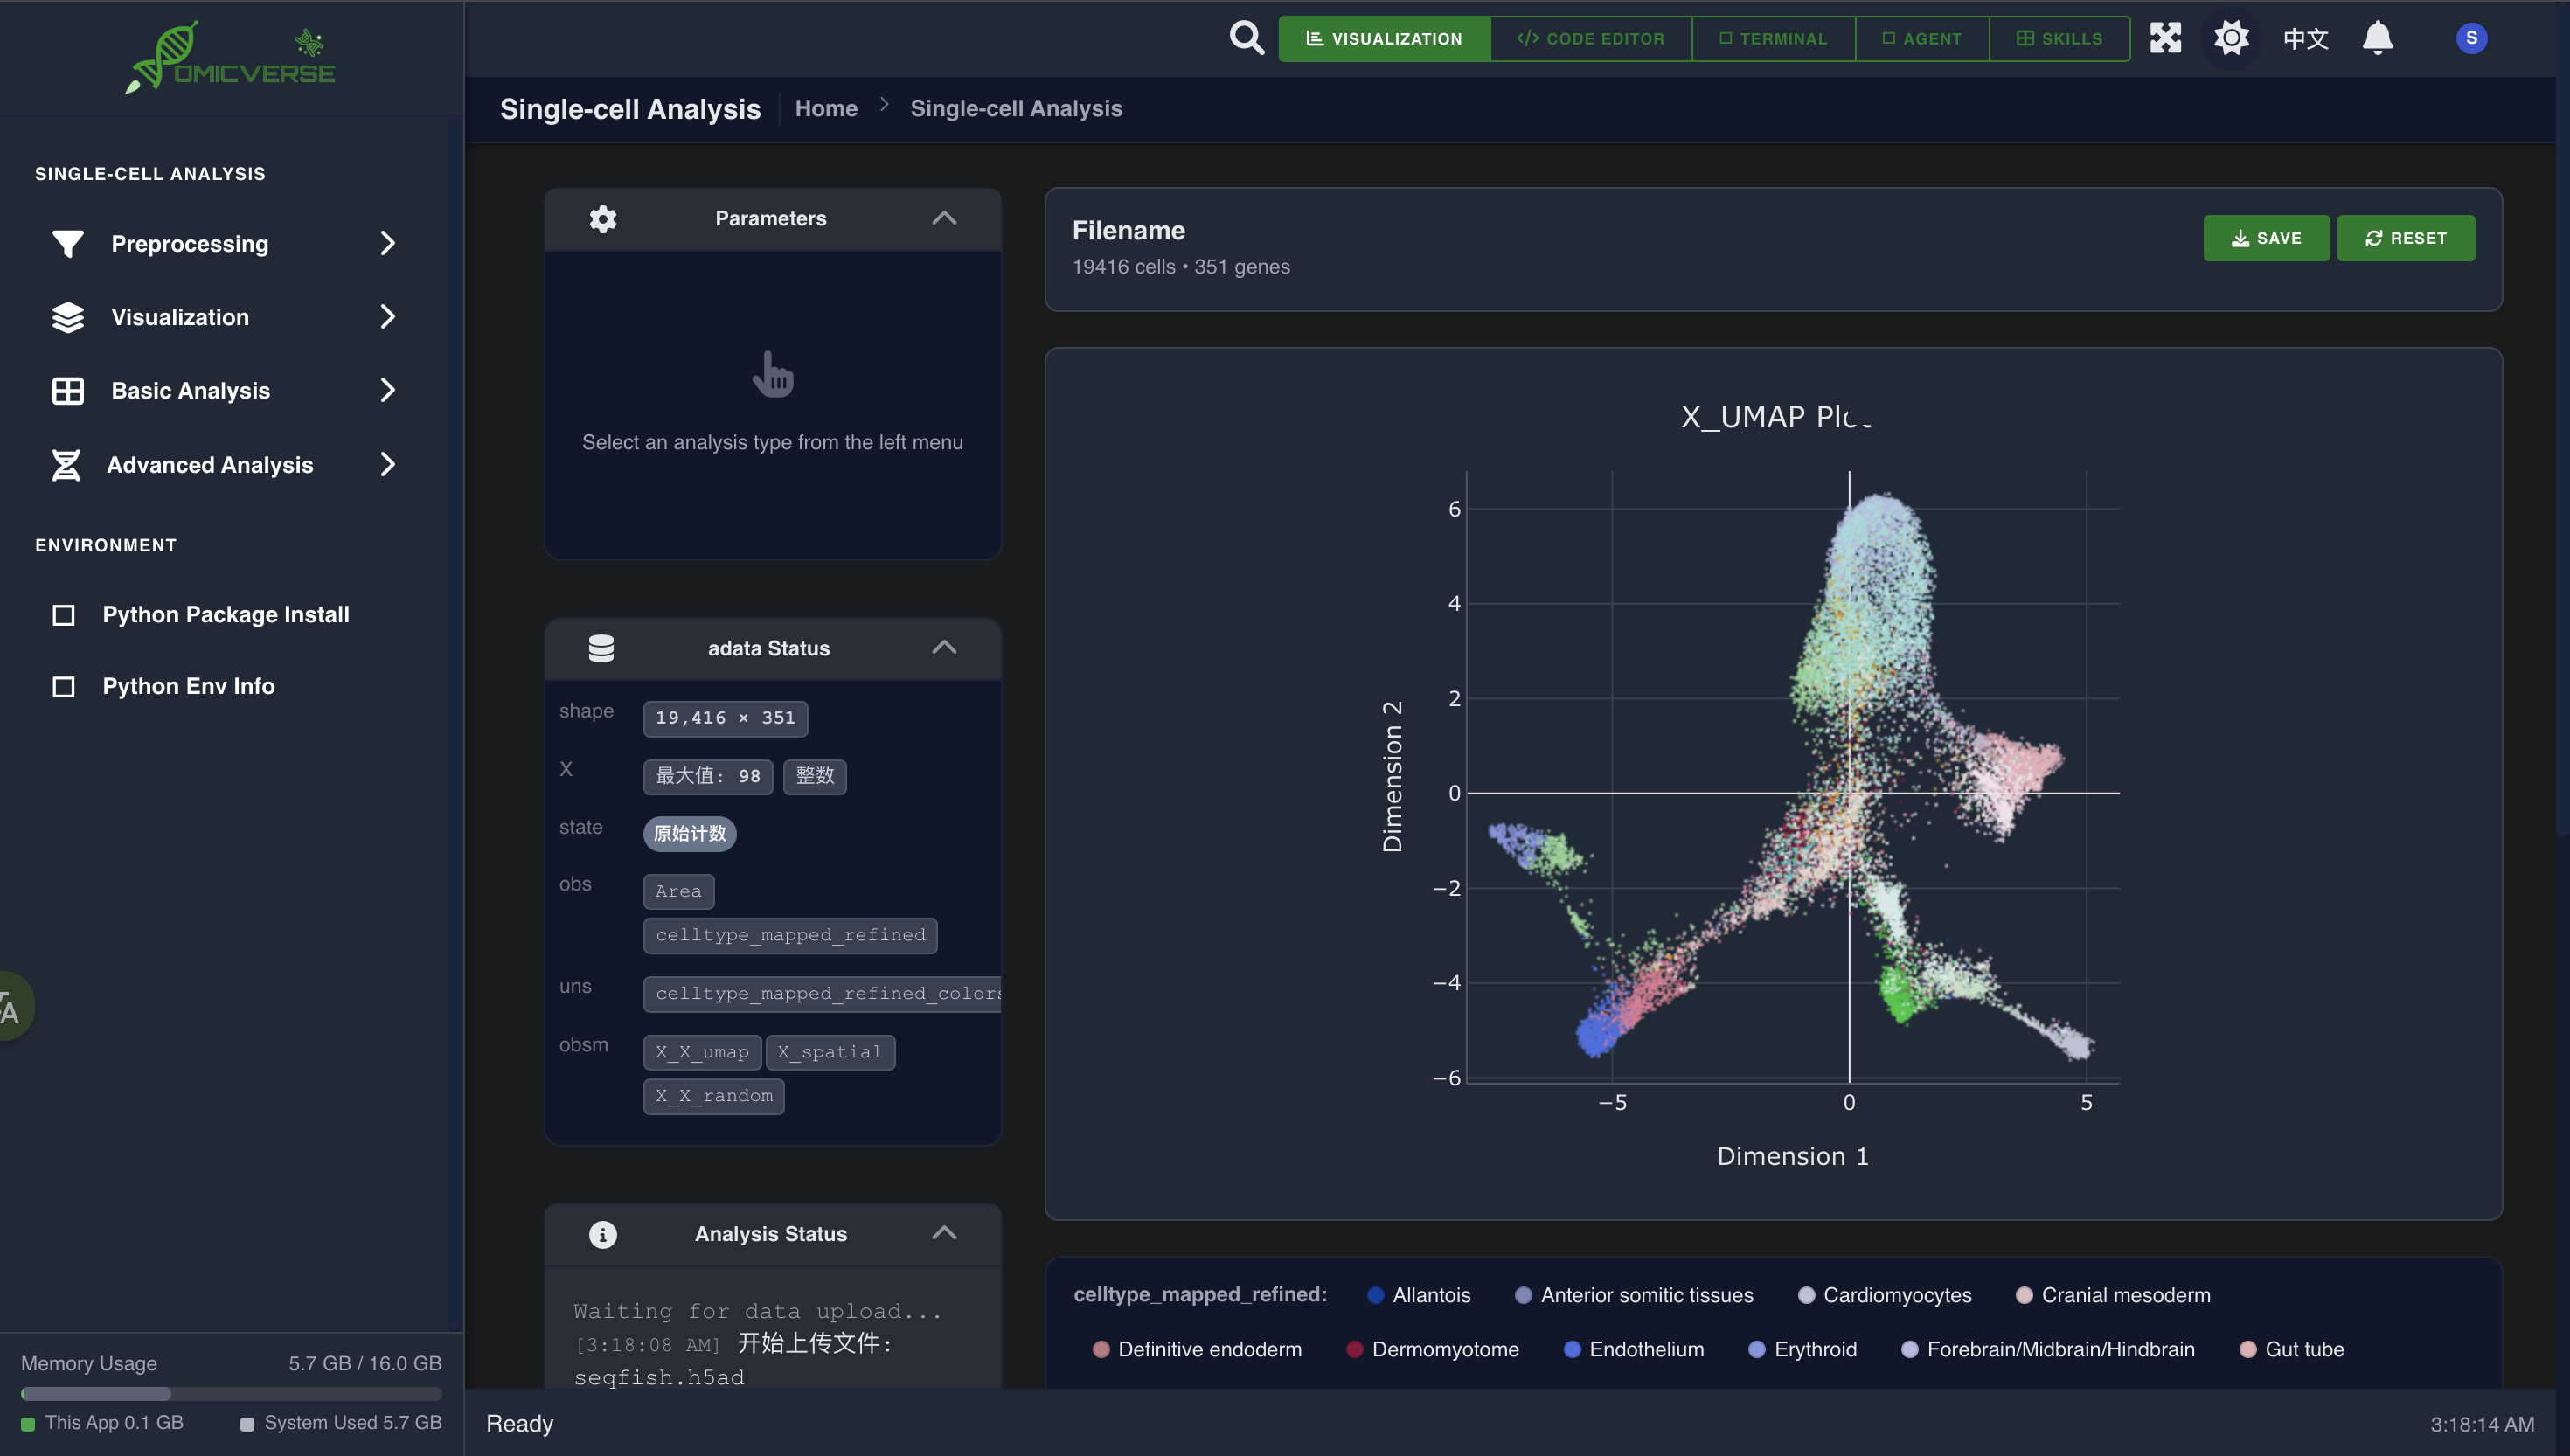
Task: Click the Parameters gear icon
Action: tap(603, 218)
